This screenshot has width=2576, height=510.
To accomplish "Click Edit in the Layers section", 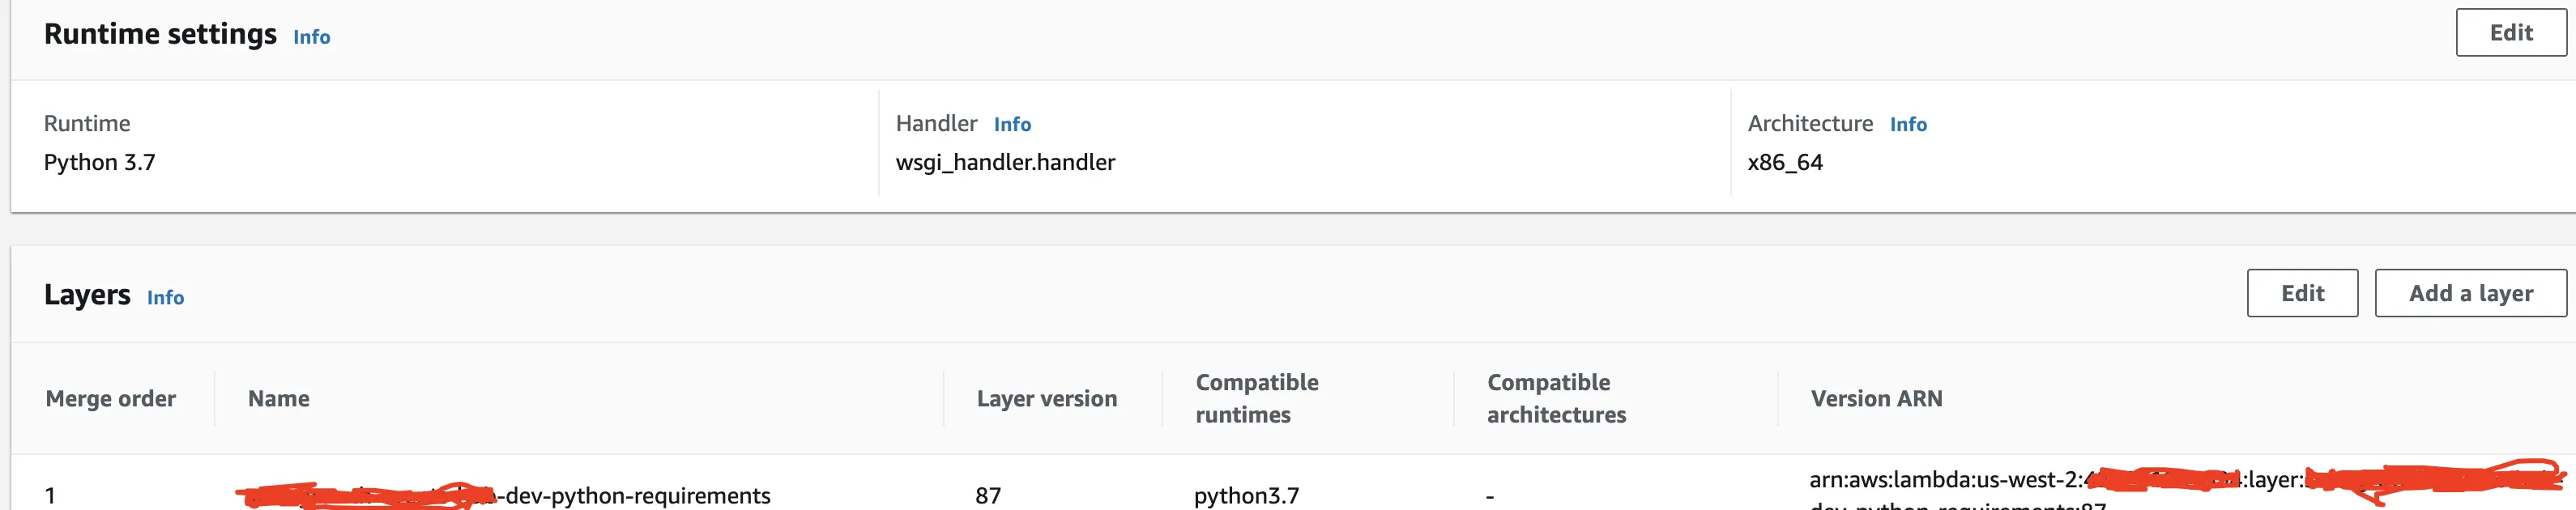I will (2301, 294).
